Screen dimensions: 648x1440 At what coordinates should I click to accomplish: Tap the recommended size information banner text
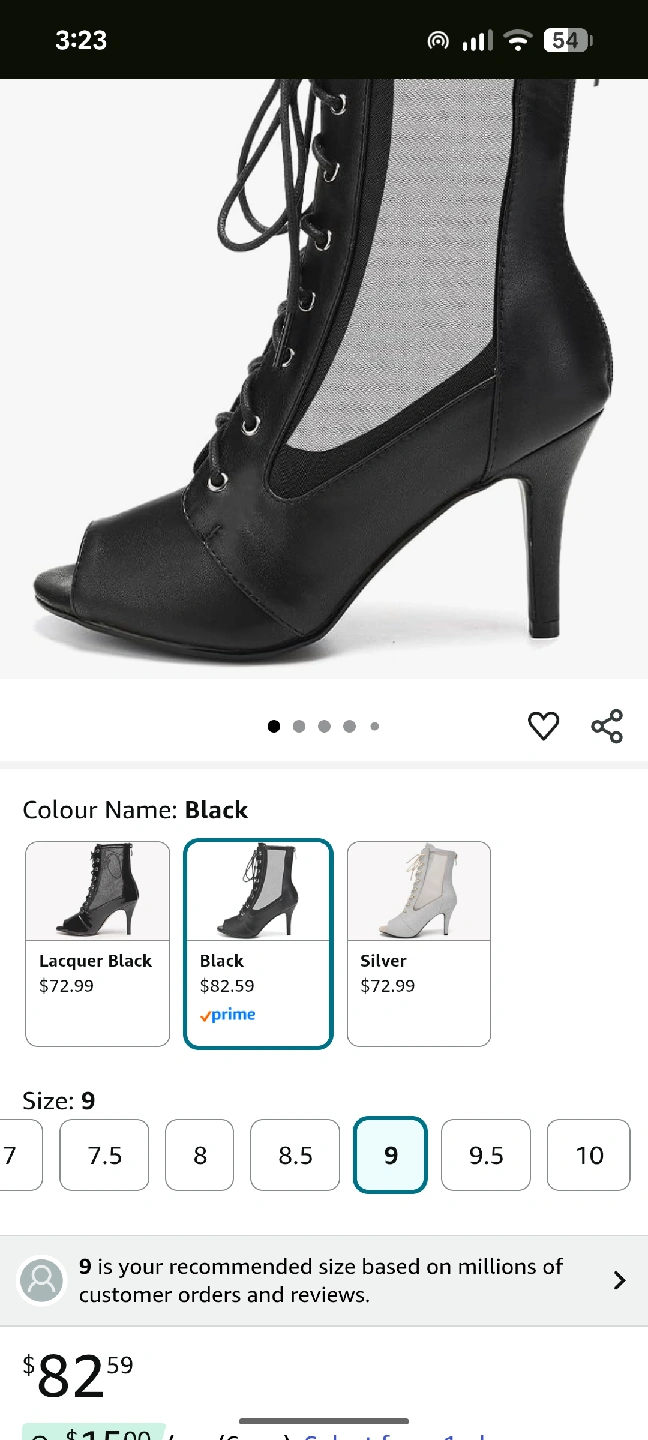coord(320,1280)
